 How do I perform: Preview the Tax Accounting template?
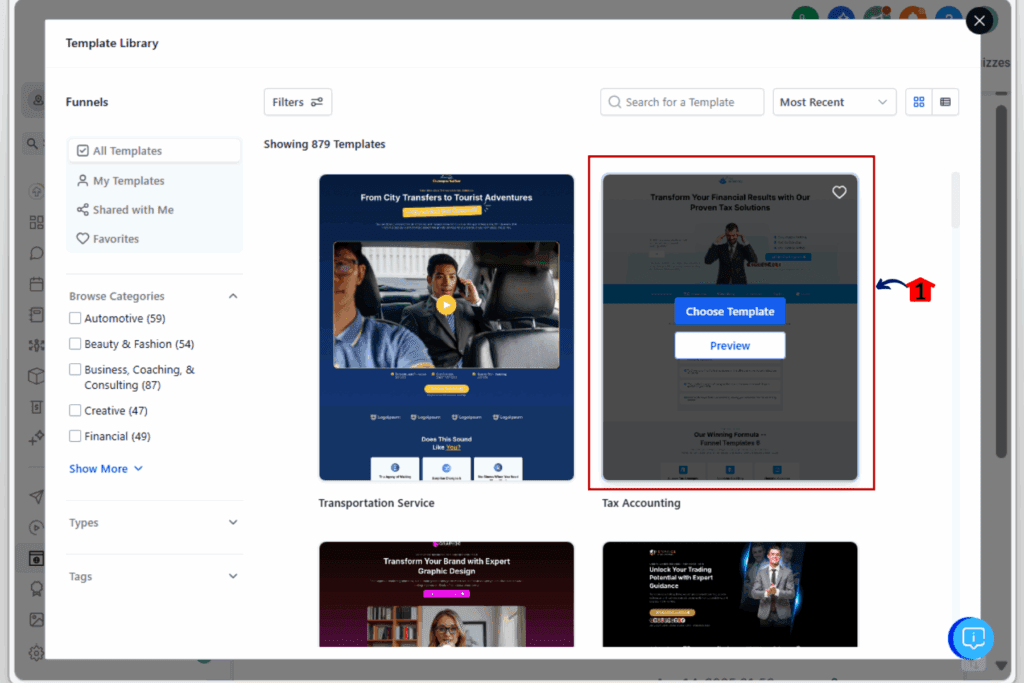pos(729,345)
